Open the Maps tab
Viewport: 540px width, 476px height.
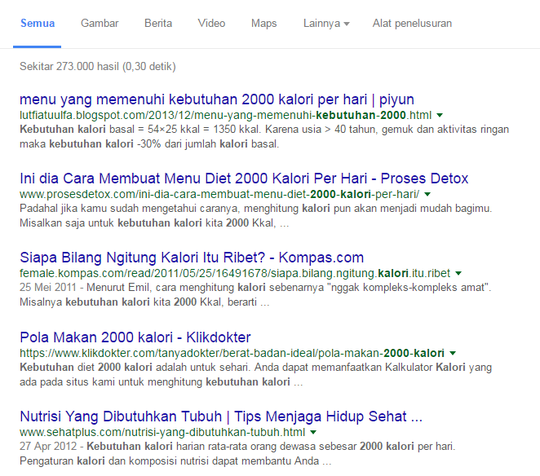[x=264, y=23]
